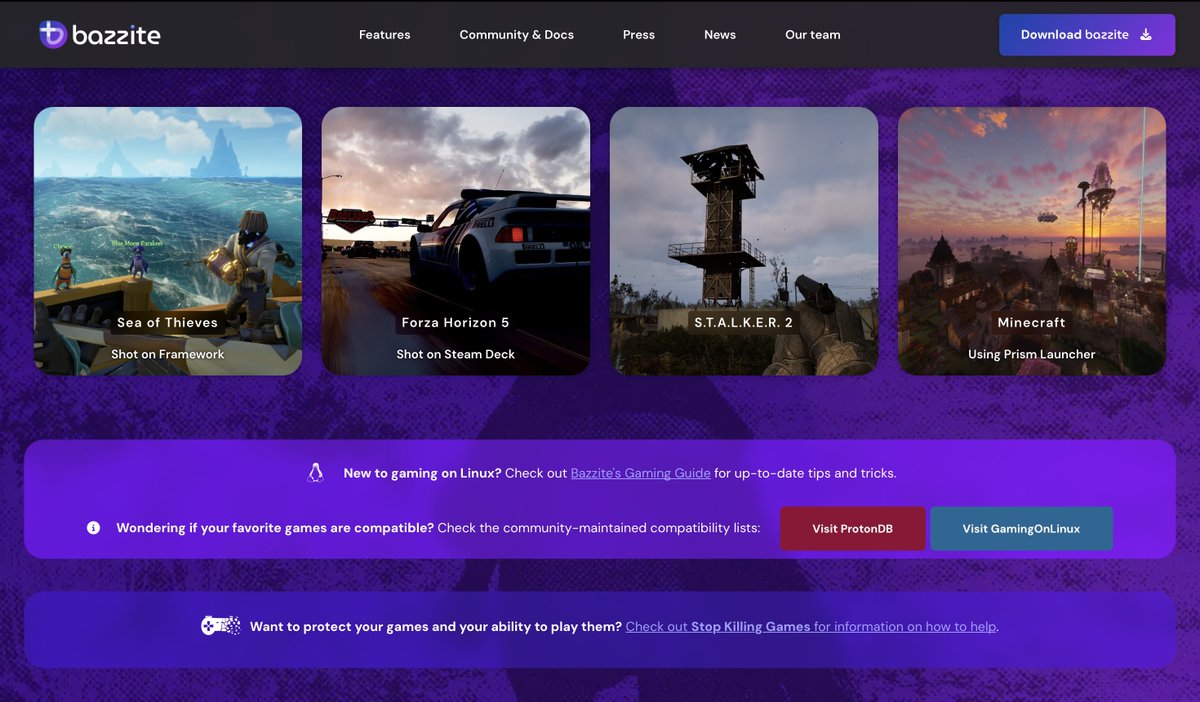Select the Sea of Thieves screenshot card
1200x702 pixels.
[168, 241]
